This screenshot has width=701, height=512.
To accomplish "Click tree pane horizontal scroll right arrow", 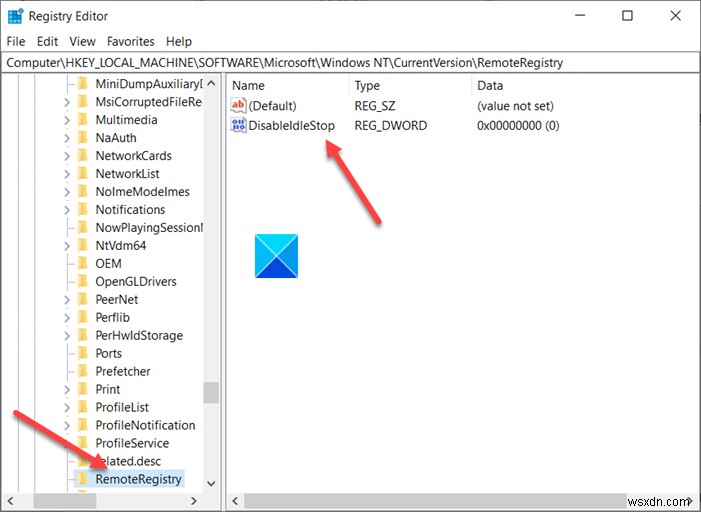I will tap(194, 501).
